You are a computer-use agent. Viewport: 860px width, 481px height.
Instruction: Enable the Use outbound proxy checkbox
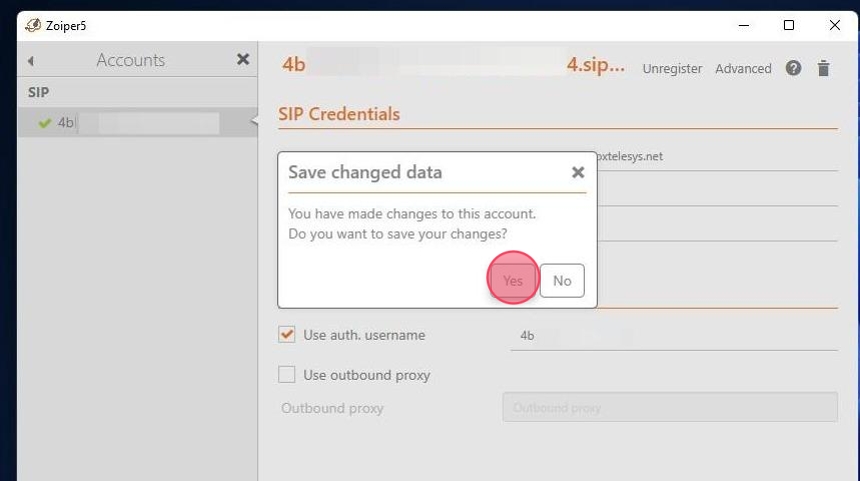(x=287, y=375)
